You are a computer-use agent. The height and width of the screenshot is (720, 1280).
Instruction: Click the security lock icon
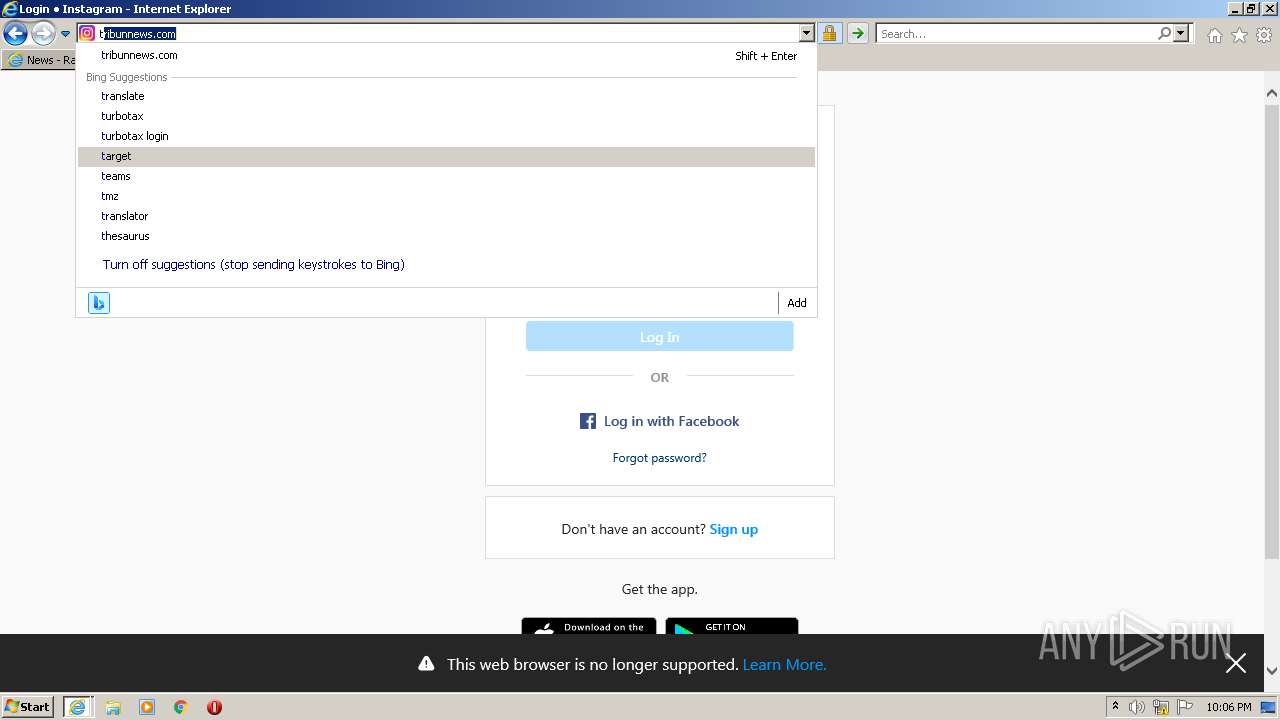829,33
